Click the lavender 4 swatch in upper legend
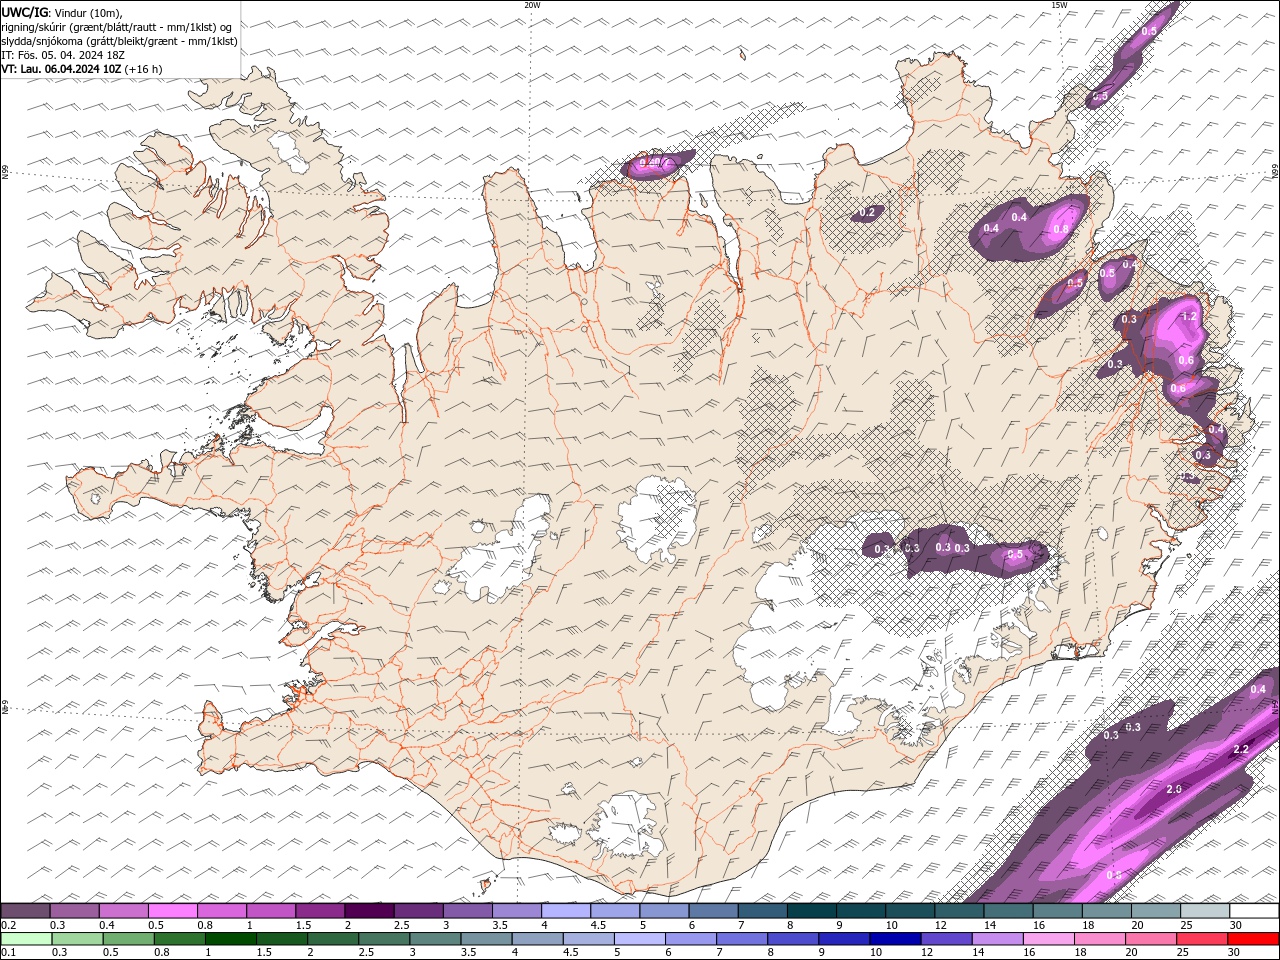This screenshot has height=960, width=1280. [x=566, y=911]
